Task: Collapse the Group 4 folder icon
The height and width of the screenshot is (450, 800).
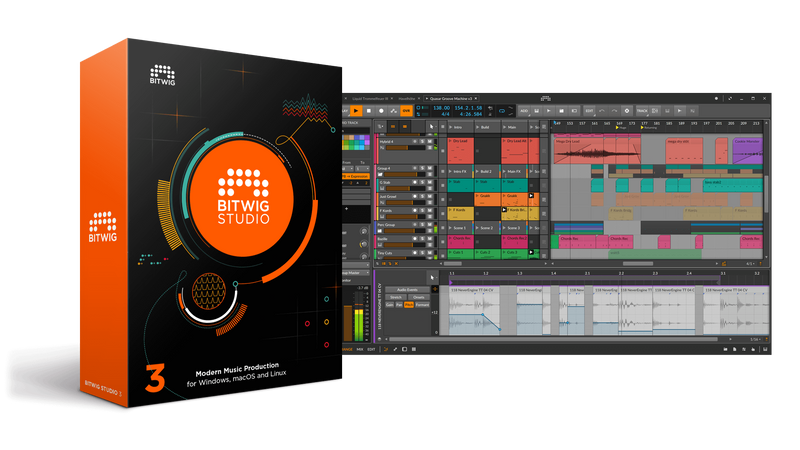Action: coord(381,174)
